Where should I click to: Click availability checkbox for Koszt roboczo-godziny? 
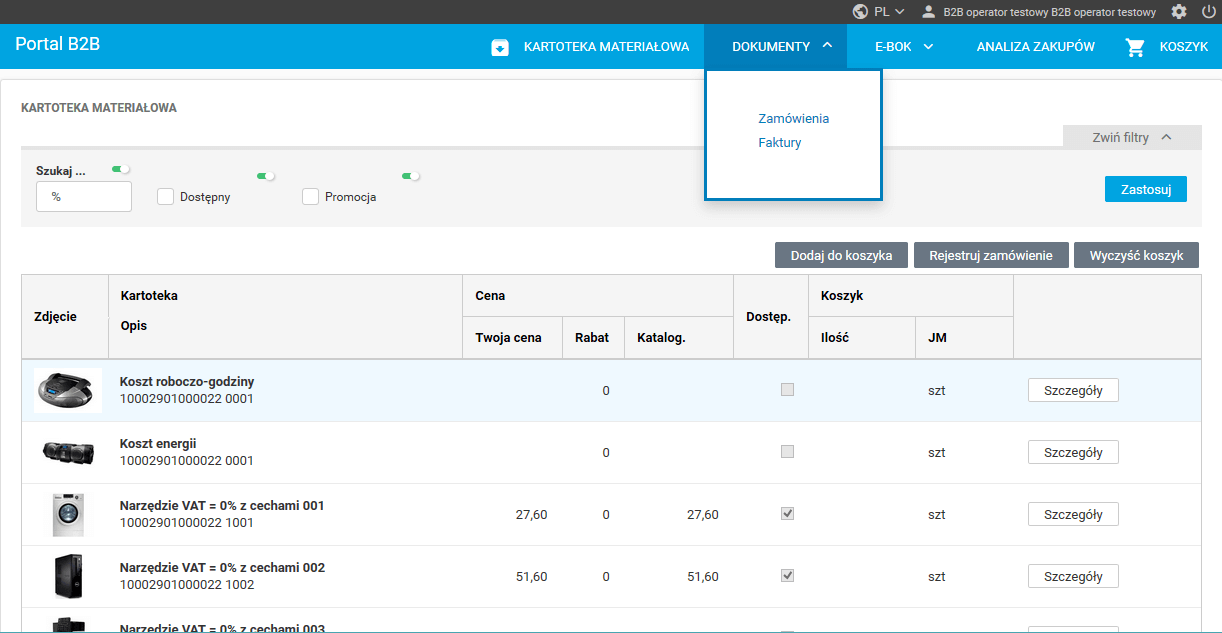[787, 390]
